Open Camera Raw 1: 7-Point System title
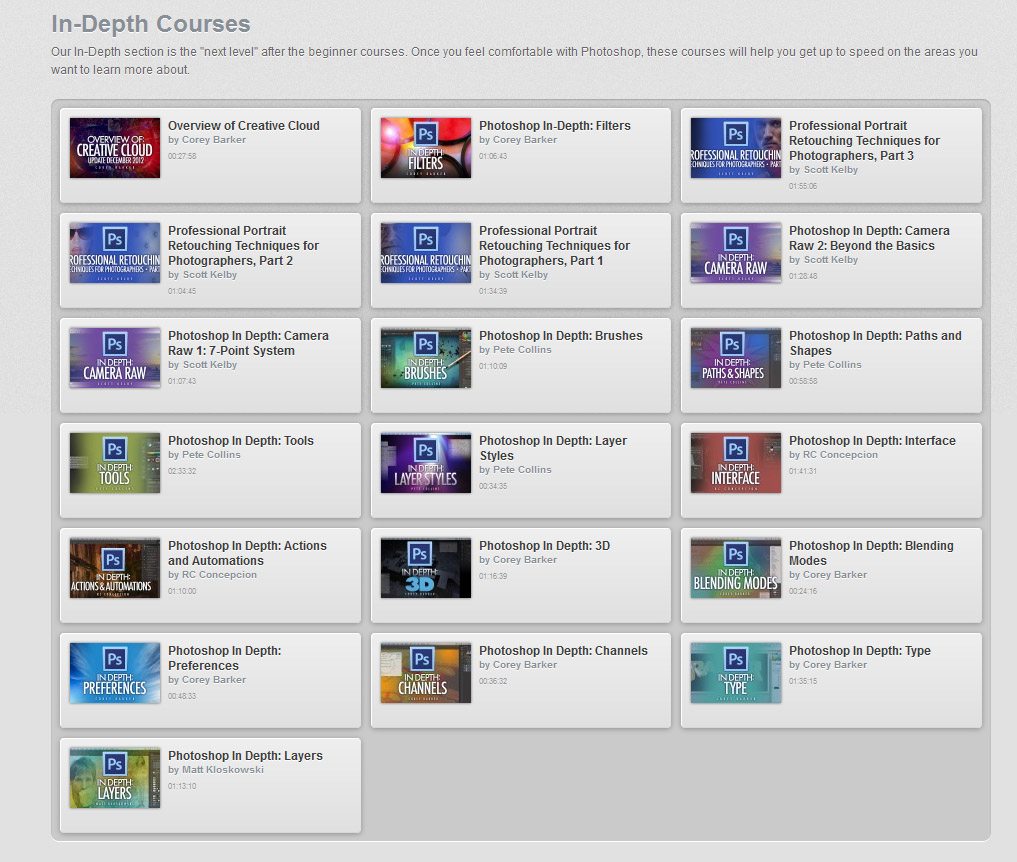Screen dimensions: 1017x862 247,343
